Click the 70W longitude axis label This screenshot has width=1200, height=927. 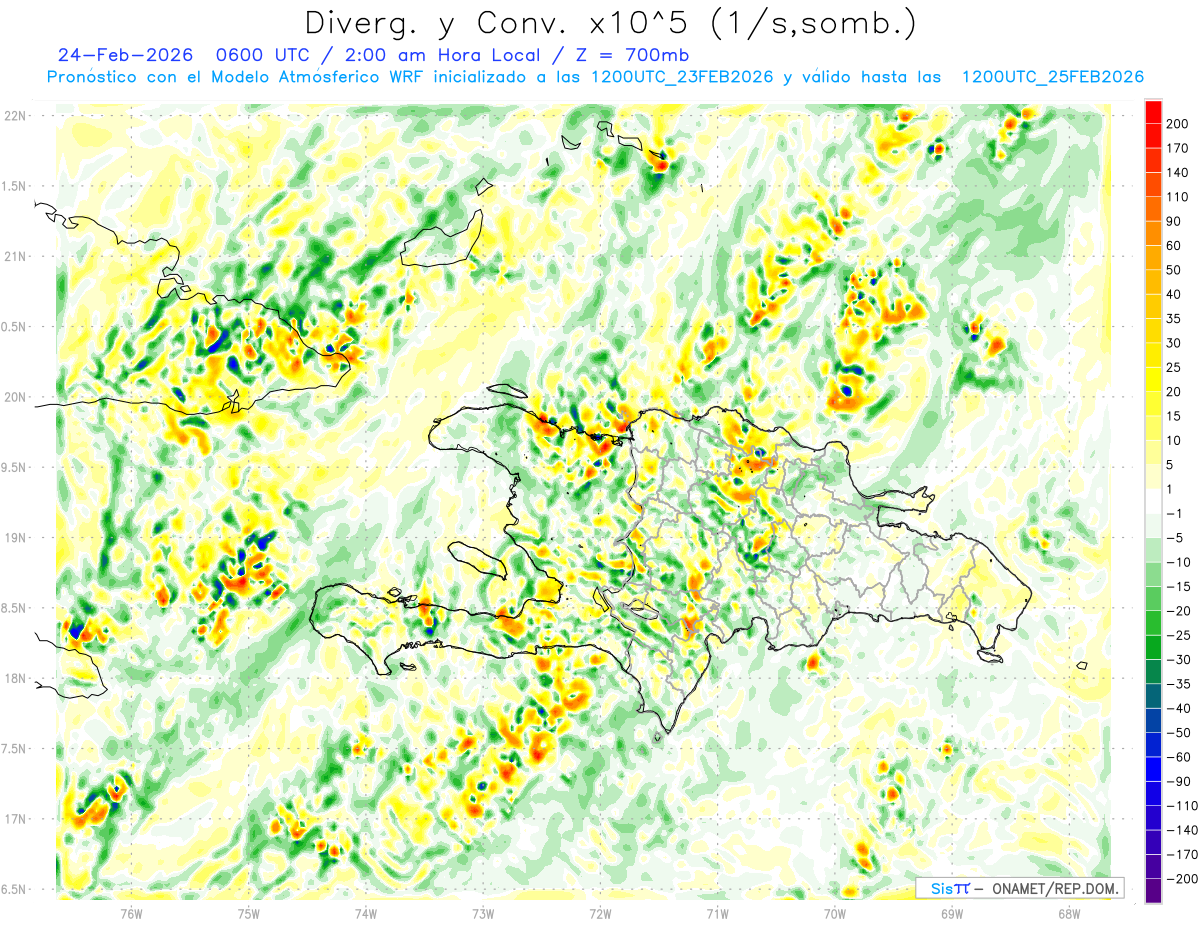click(x=834, y=913)
